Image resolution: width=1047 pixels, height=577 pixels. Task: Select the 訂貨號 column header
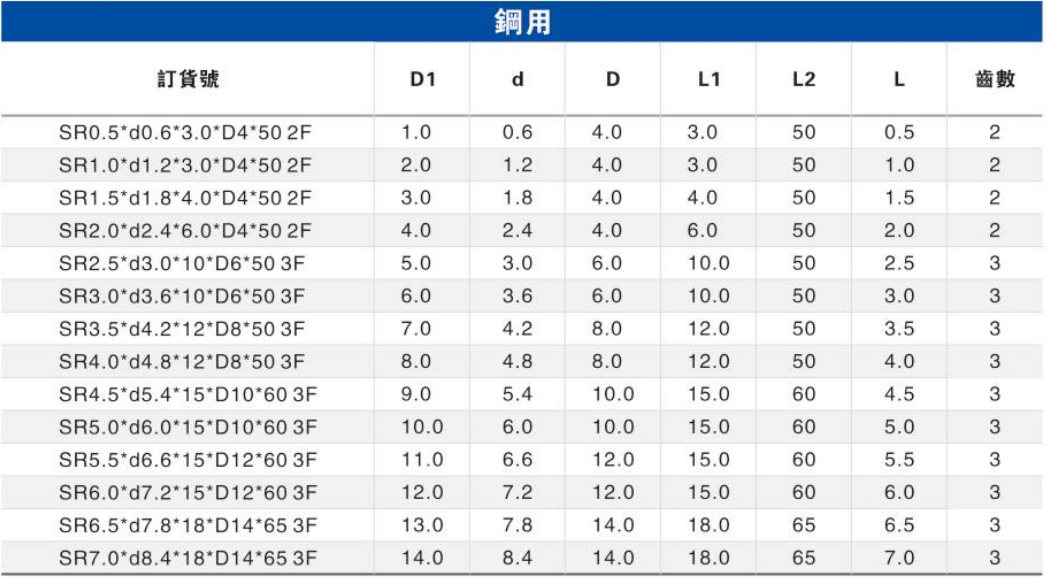coord(187,79)
